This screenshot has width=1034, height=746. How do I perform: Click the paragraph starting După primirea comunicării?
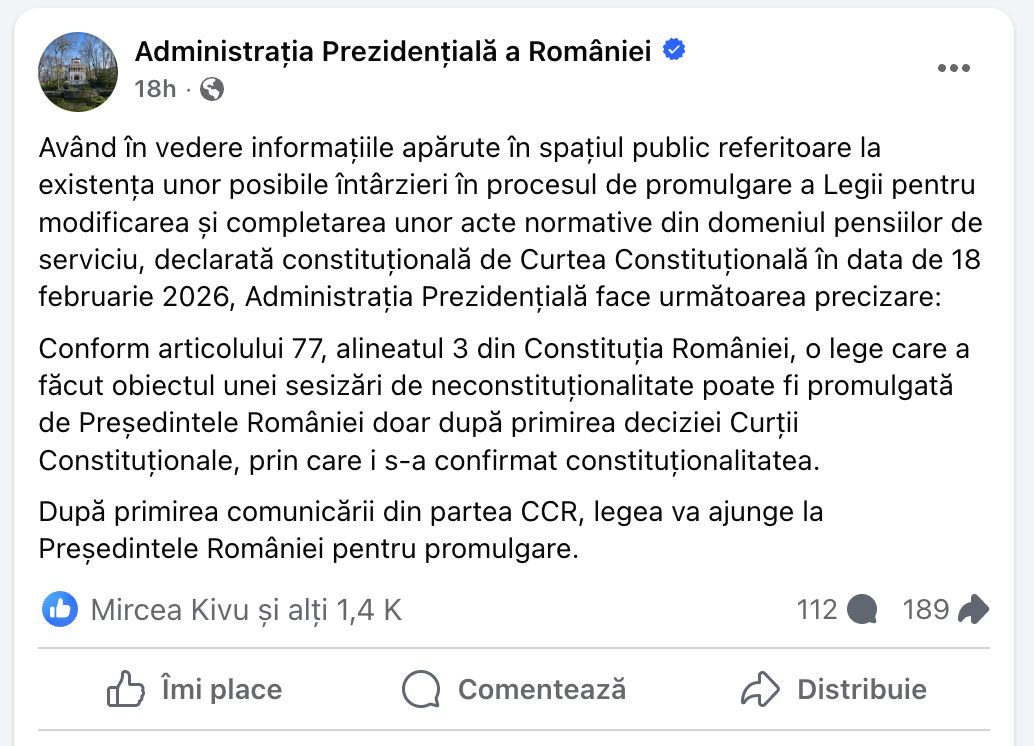pos(430,531)
